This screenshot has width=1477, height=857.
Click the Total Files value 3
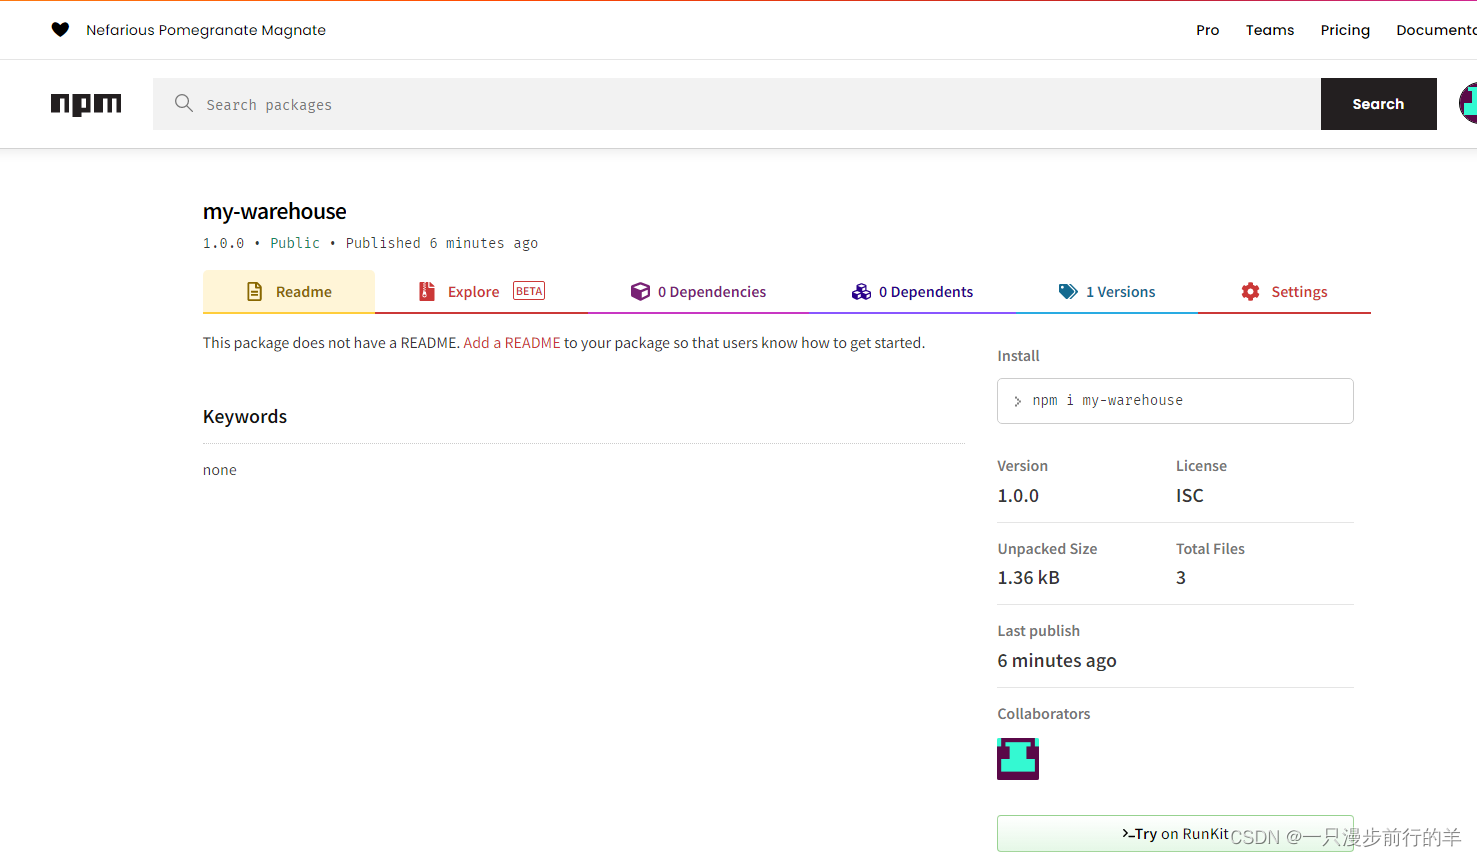tap(1181, 578)
